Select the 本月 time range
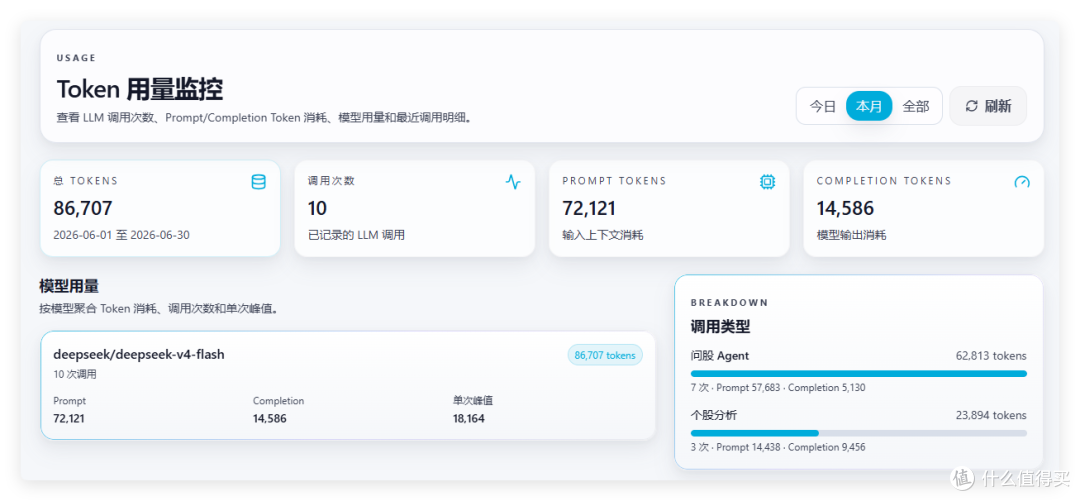 (x=869, y=106)
